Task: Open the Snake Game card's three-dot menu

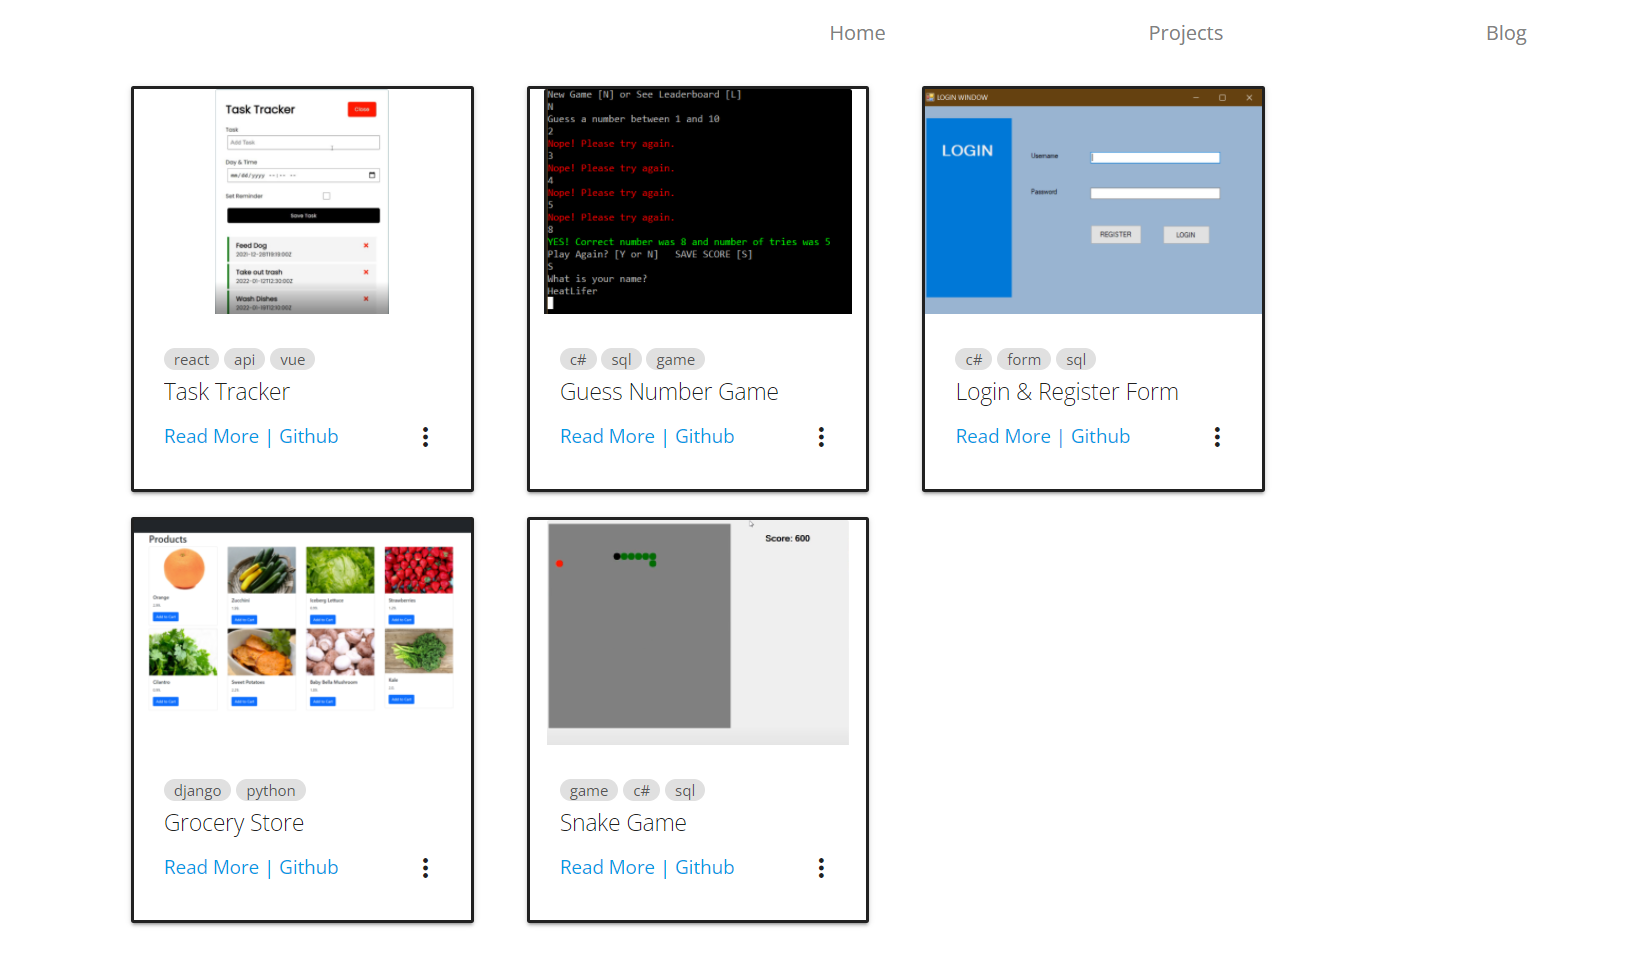Action: pos(822,868)
